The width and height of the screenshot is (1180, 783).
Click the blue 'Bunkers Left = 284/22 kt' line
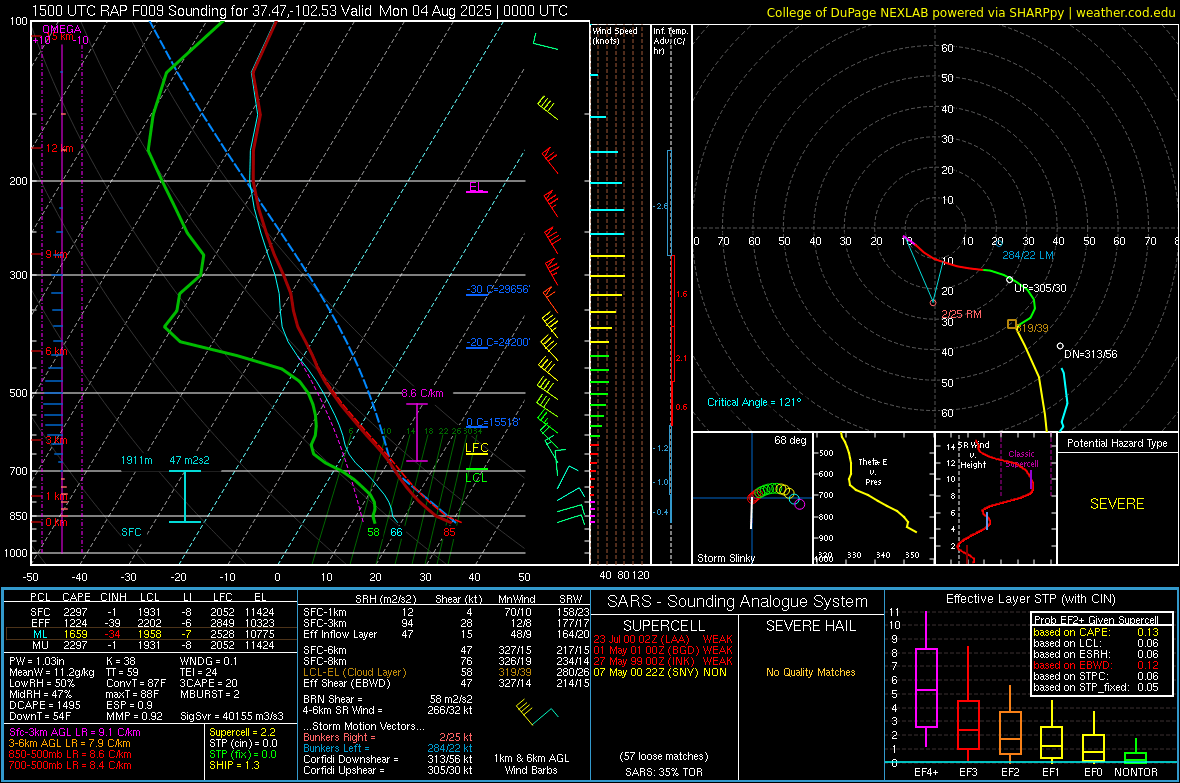[388, 748]
